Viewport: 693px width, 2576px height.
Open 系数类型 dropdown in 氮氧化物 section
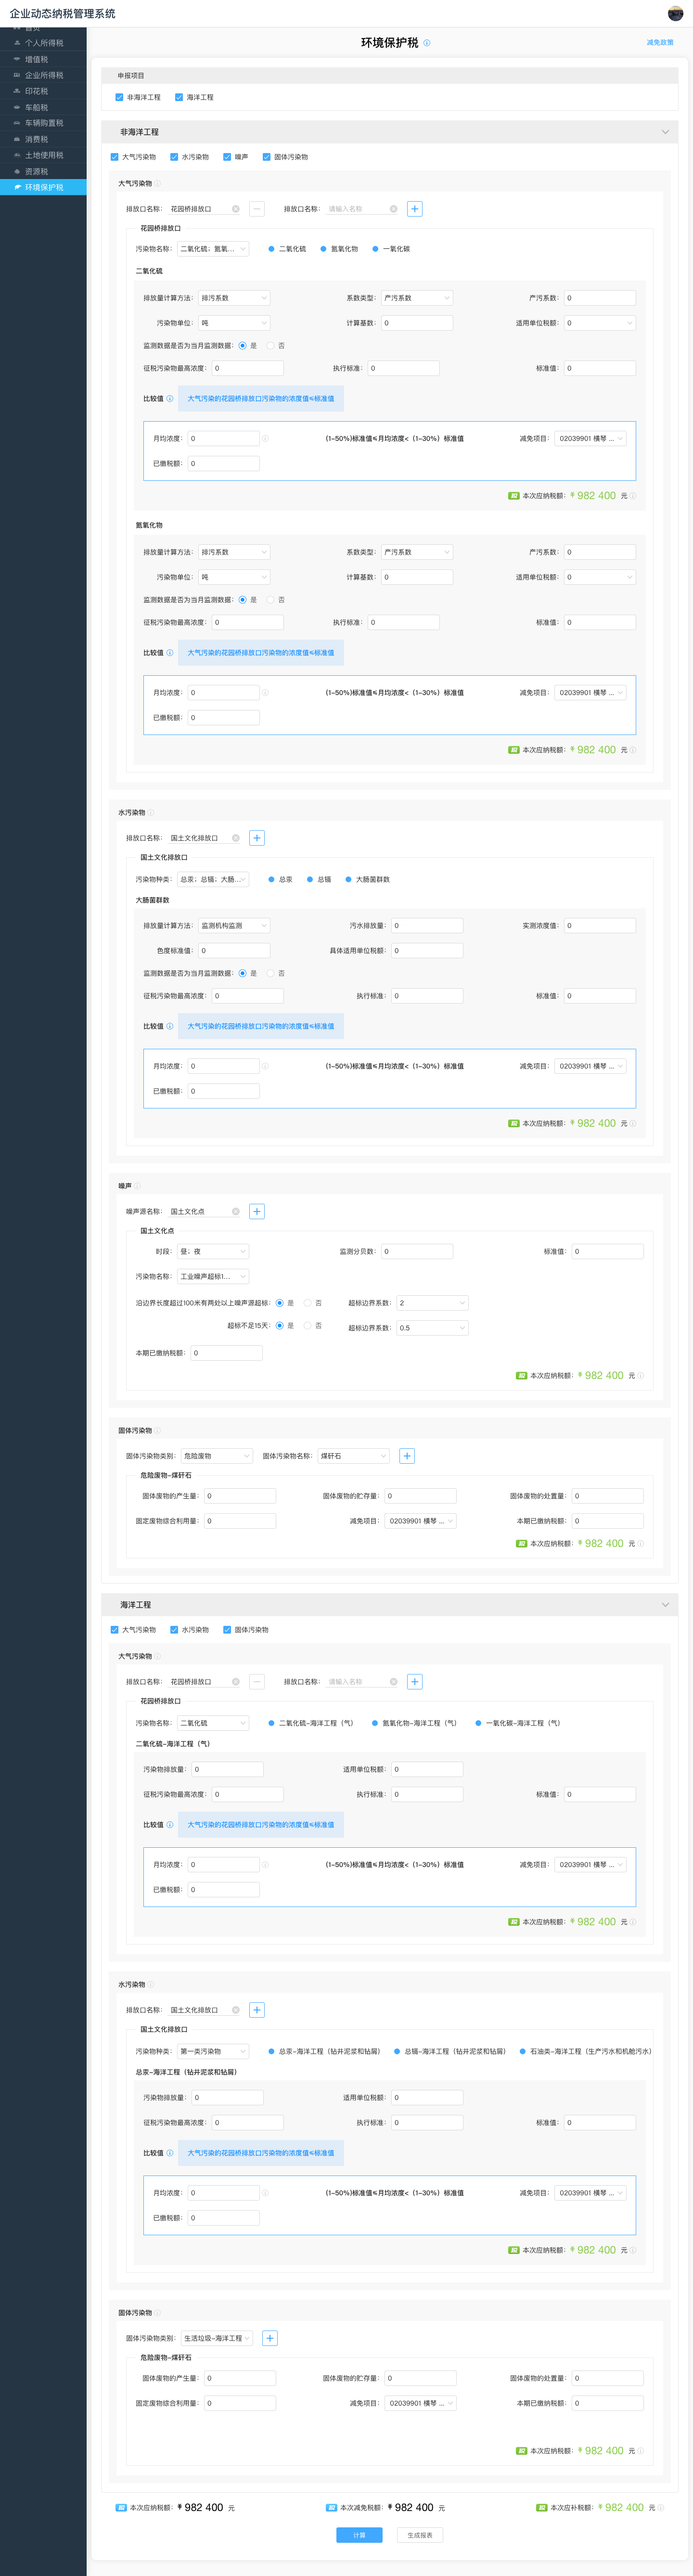click(x=417, y=552)
